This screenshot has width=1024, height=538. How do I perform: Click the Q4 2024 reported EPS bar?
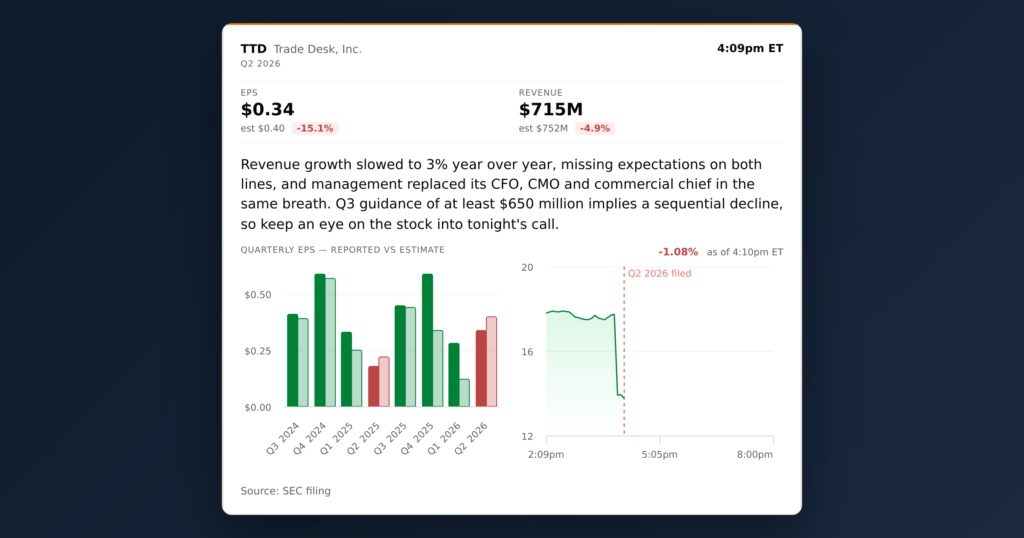(x=320, y=340)
